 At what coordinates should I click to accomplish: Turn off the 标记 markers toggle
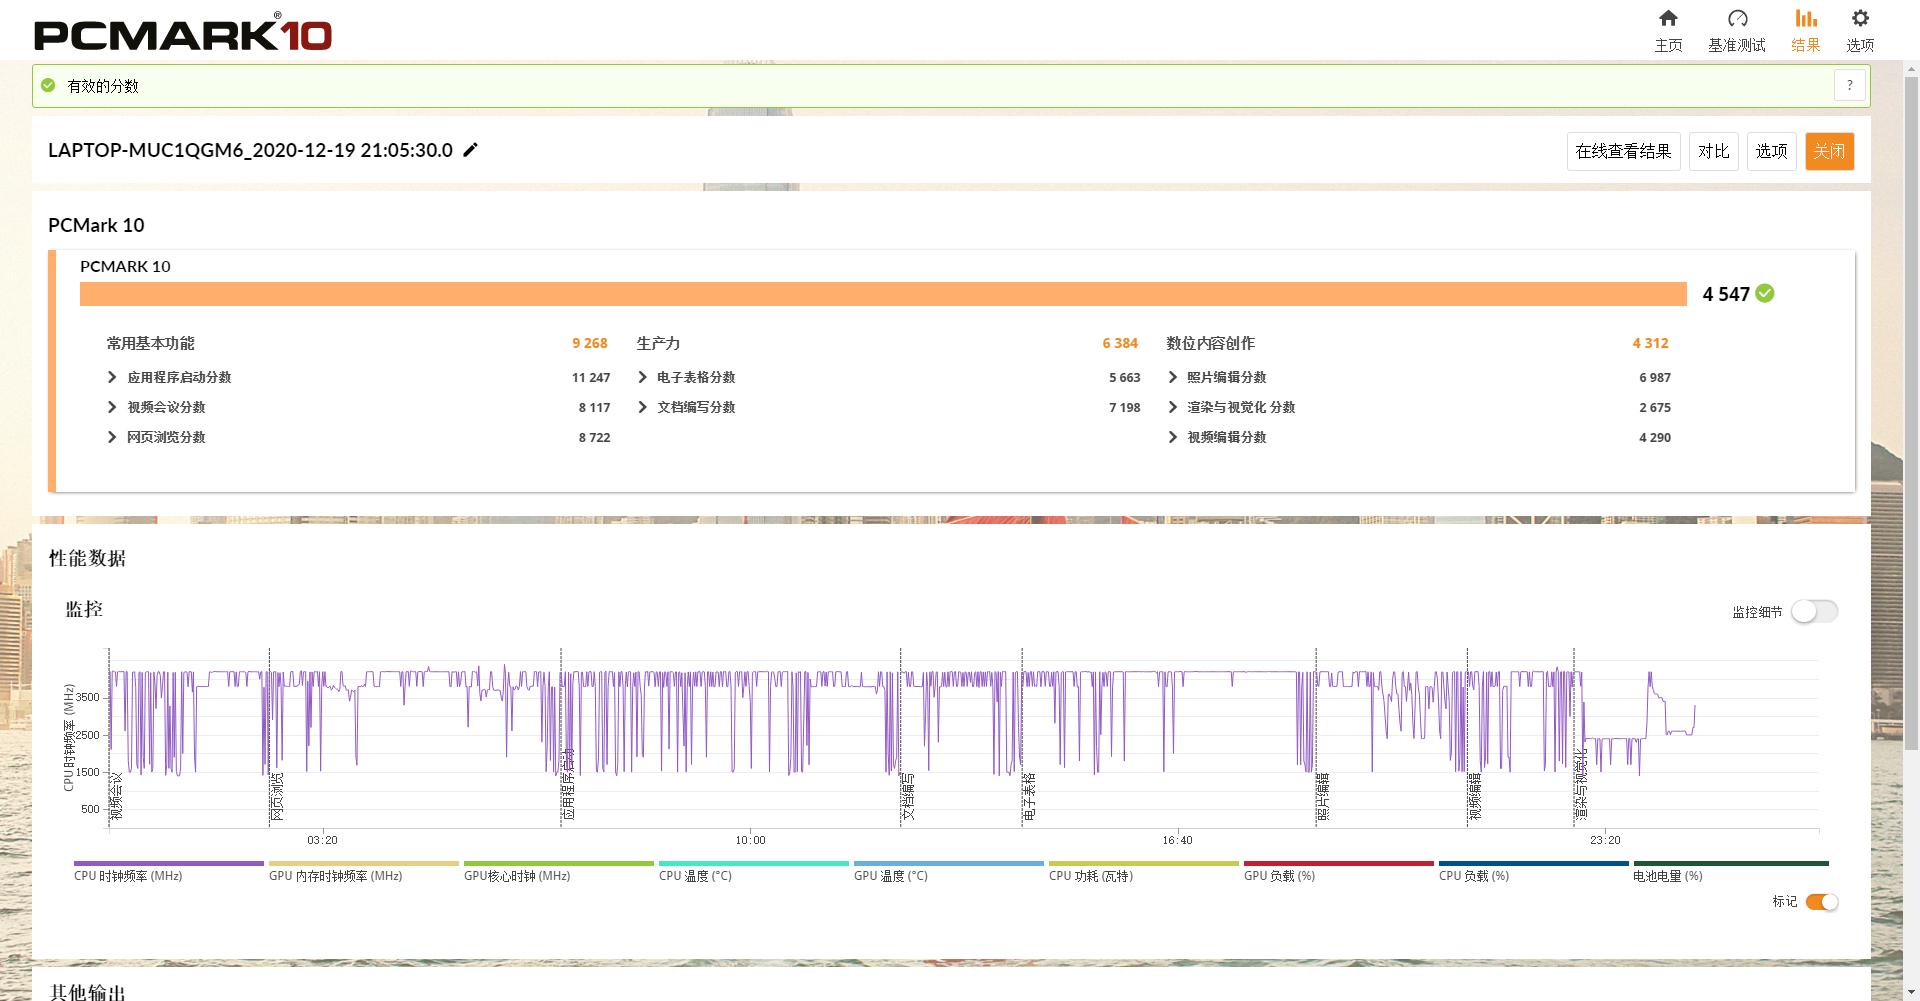1821,902
